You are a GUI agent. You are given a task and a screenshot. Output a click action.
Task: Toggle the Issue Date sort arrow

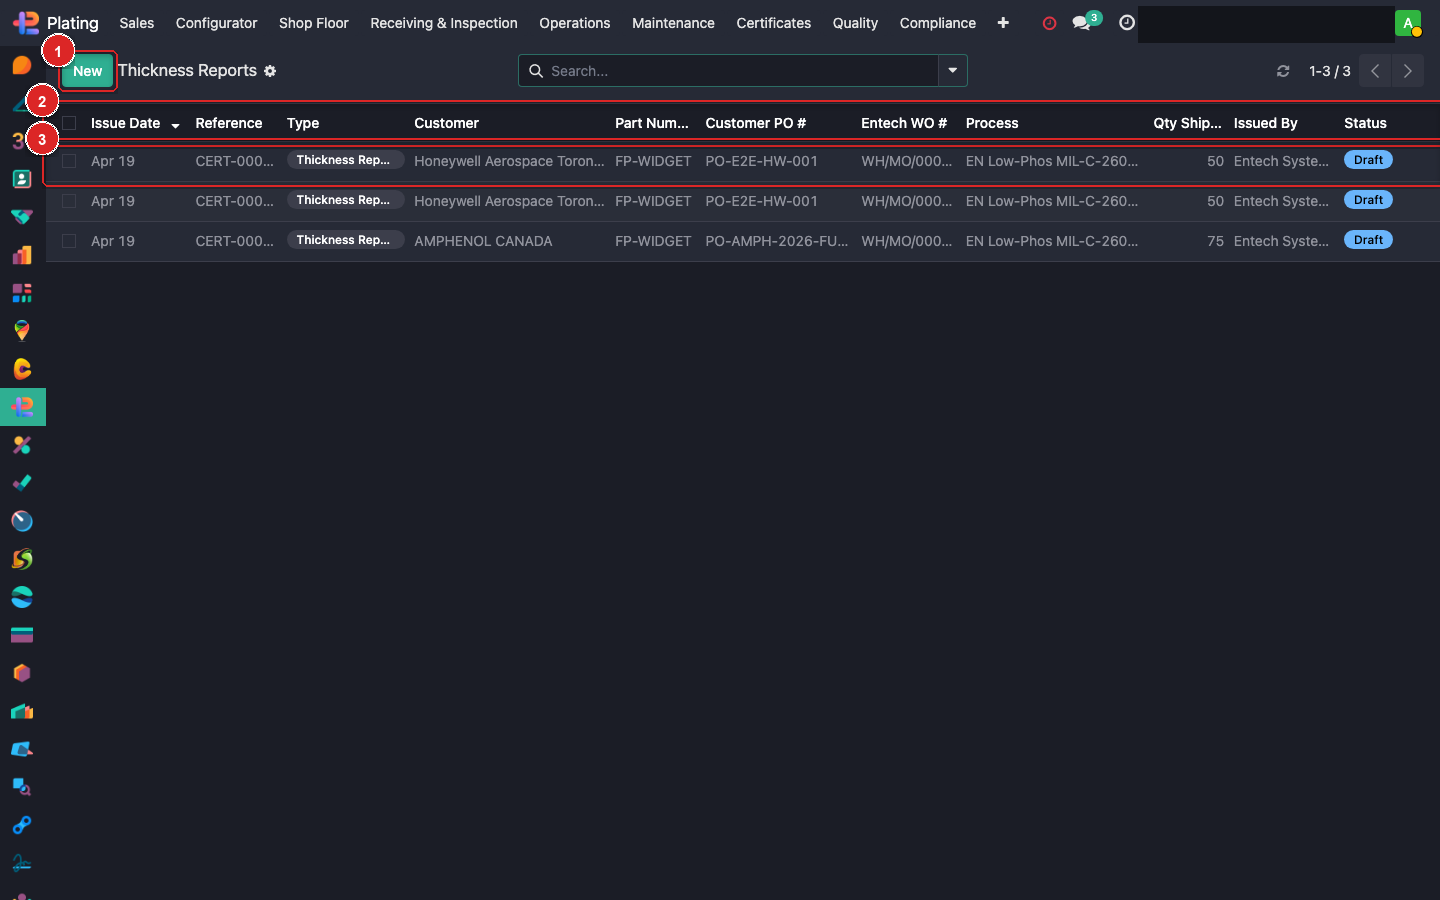(176, 124)
